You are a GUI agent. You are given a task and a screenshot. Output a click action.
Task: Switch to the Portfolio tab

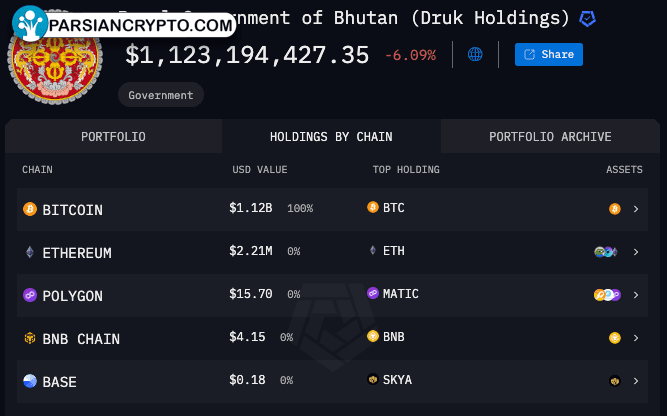tap(114, 137)
